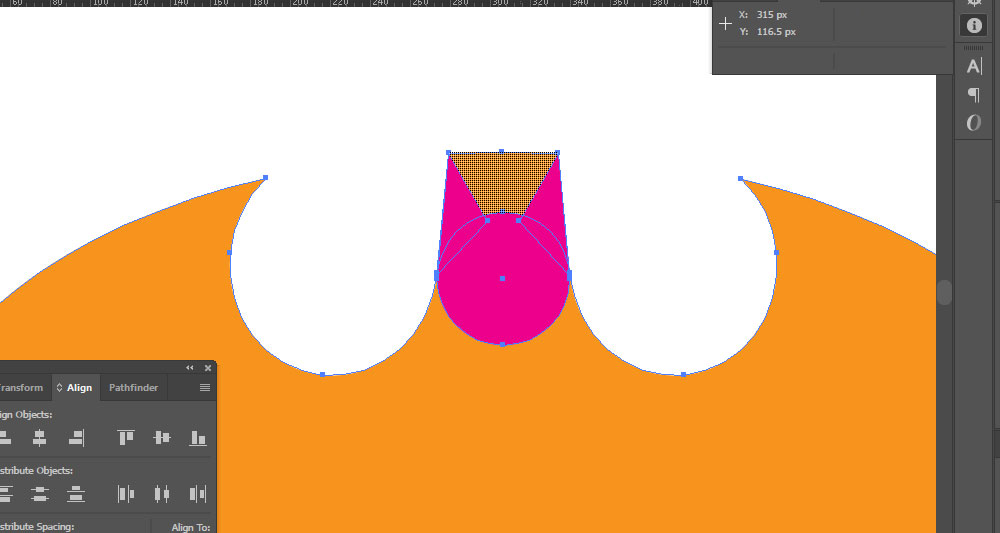Click the right white cutout's top anchor point
The width and height of the screenshot is (1000, 533).
coord(740,179)
